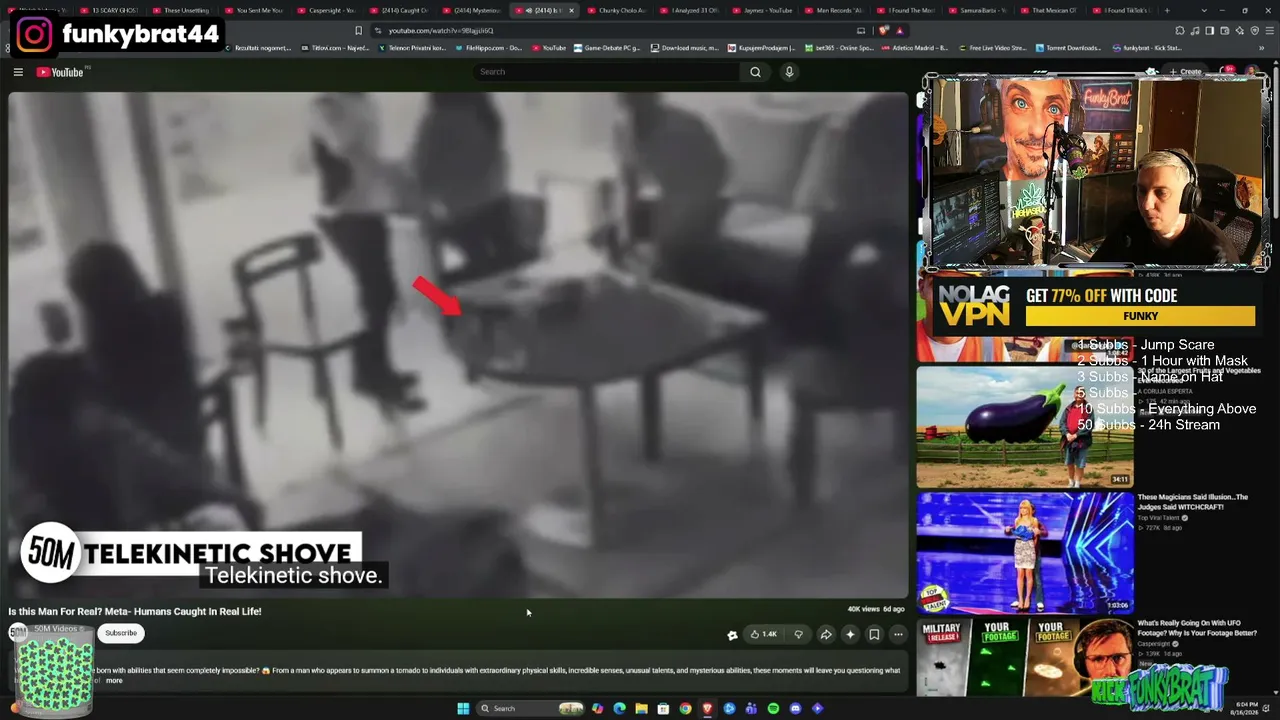The image size is (1280, 720).
Task: Open the 'bet365 - Online Spo...' bookmark
Action: pos(838,48)
